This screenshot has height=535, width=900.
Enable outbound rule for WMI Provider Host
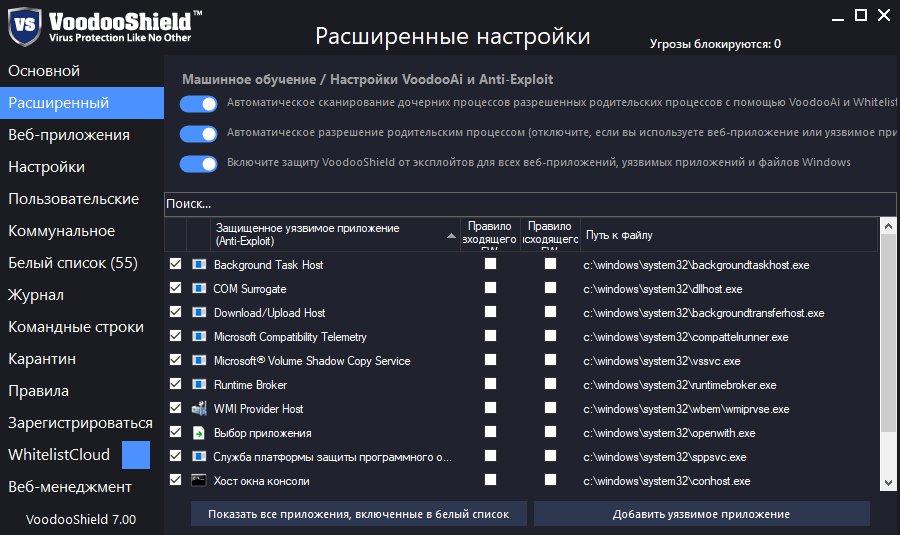(x=550, y=407)
